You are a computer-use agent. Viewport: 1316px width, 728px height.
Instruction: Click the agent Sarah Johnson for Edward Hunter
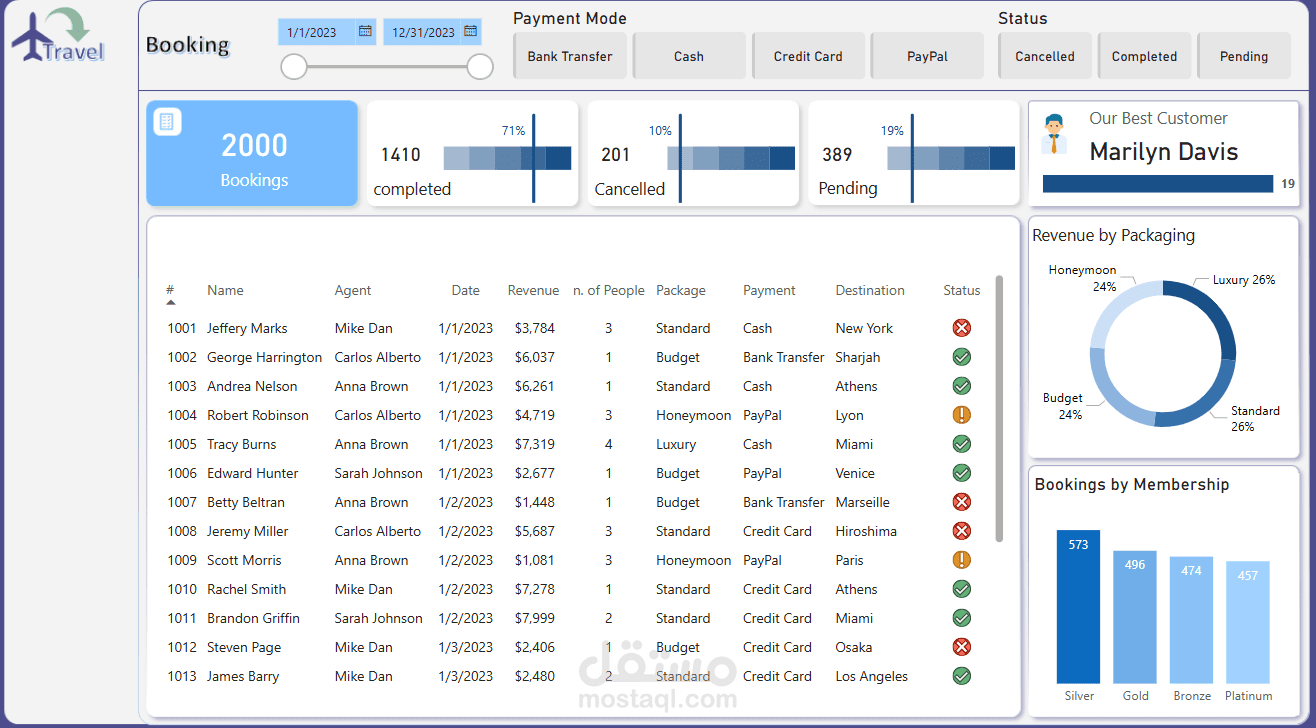click(378, 473)
